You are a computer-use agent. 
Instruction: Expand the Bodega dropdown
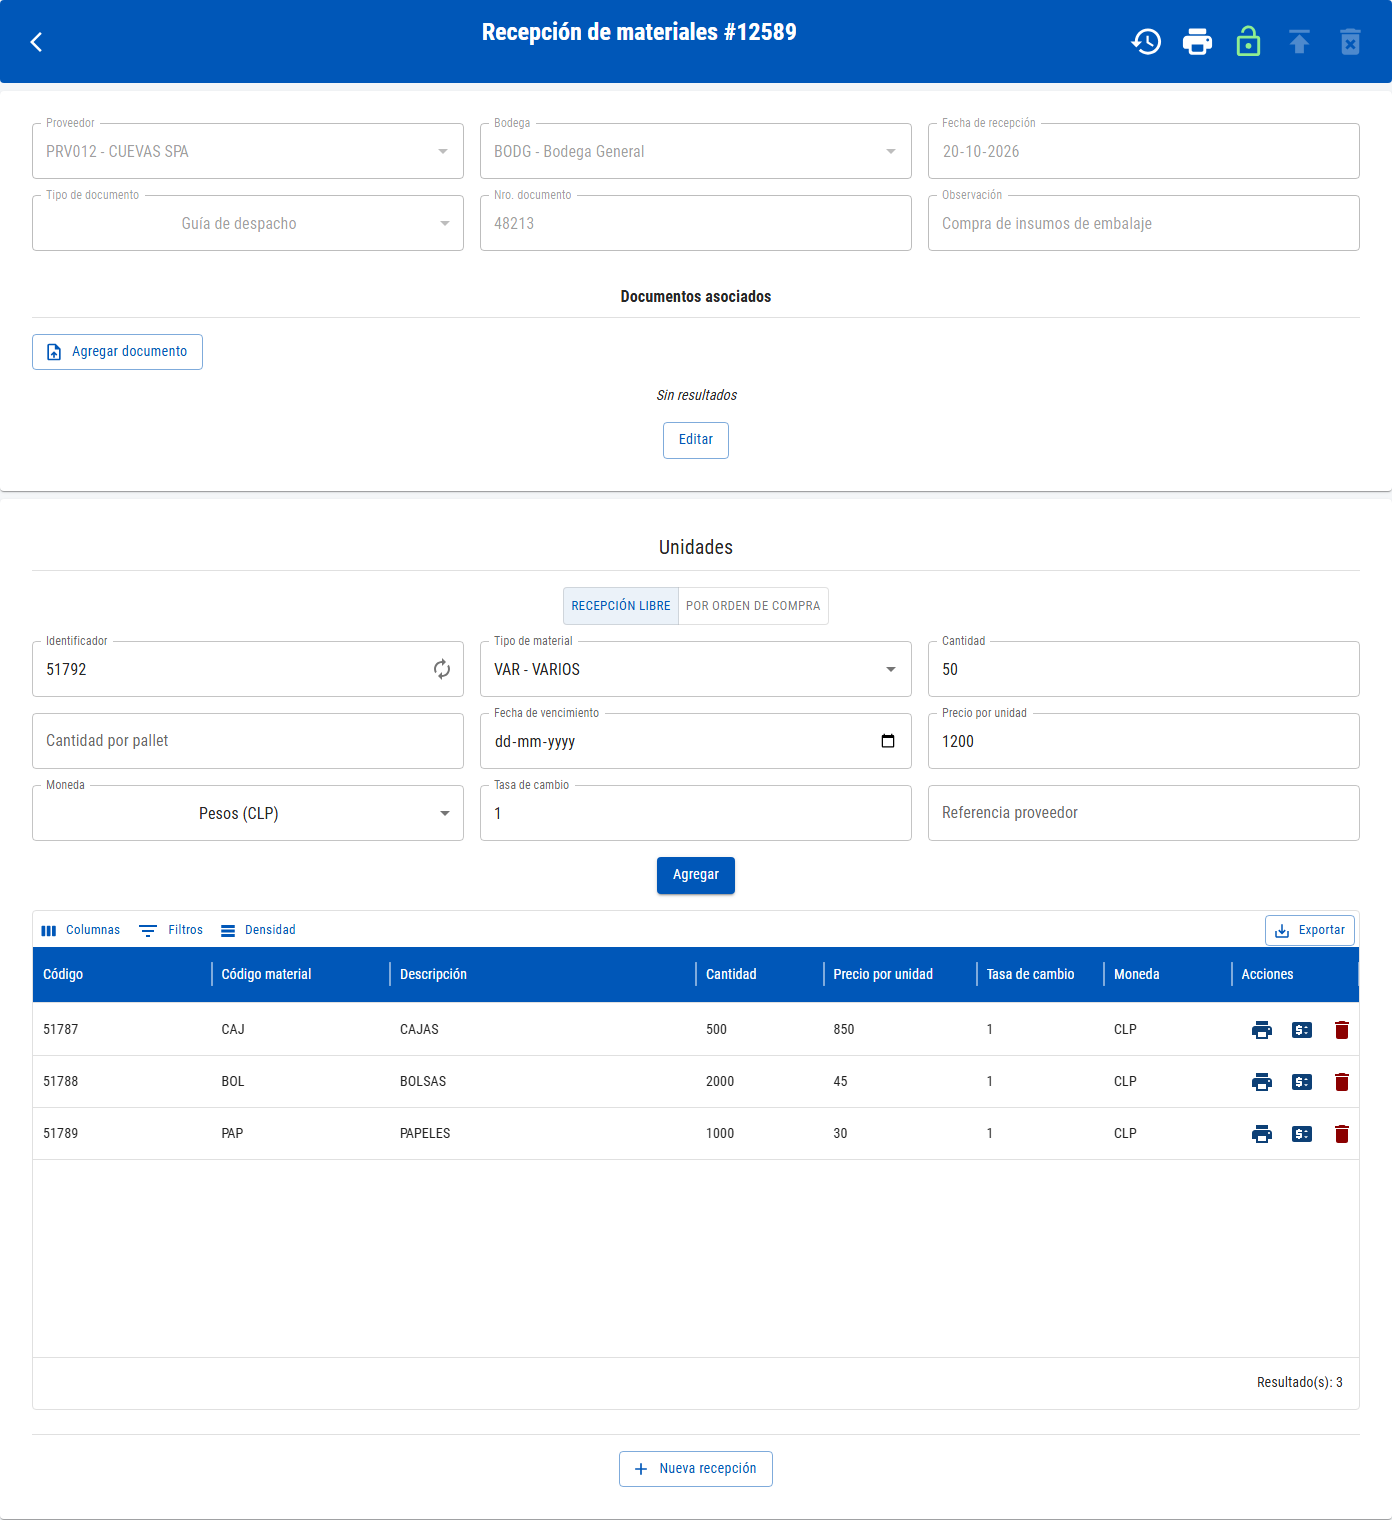click(x=696, y=151)
